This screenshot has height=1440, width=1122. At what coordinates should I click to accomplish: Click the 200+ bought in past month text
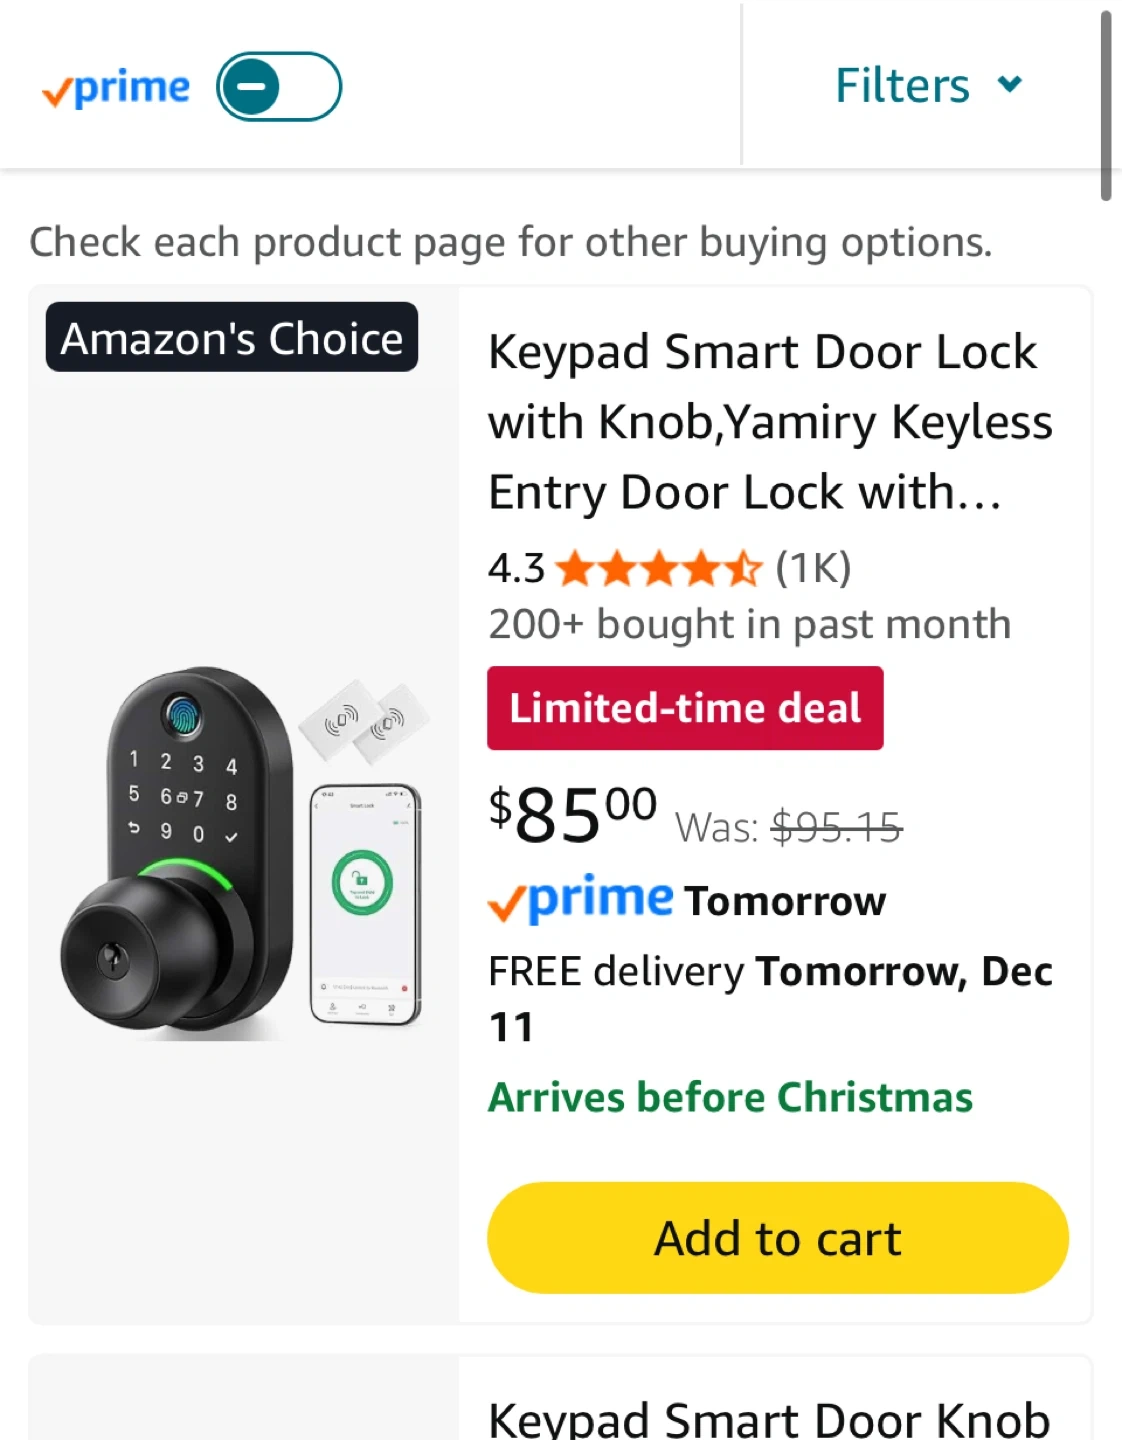[x=749, y=624]
